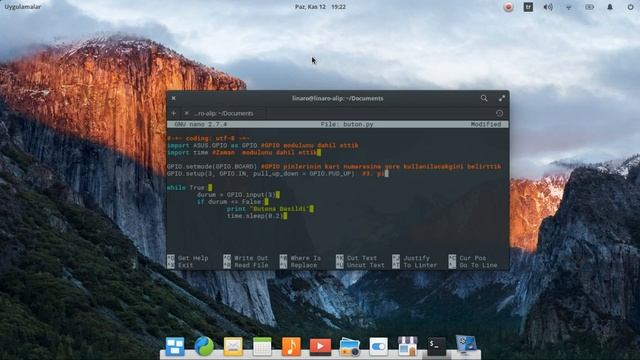Click the 'Replace' nano shortcut
This screenshot has width=640, height=360.
coord(304,265)
